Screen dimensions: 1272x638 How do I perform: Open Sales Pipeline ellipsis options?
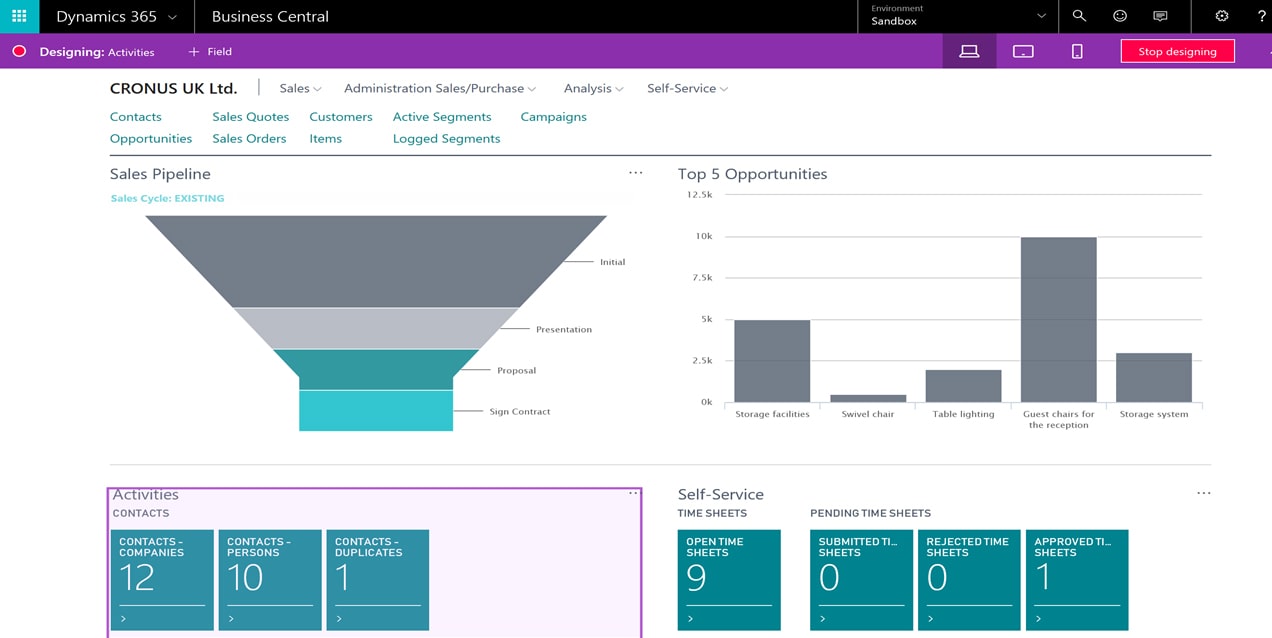635,173
